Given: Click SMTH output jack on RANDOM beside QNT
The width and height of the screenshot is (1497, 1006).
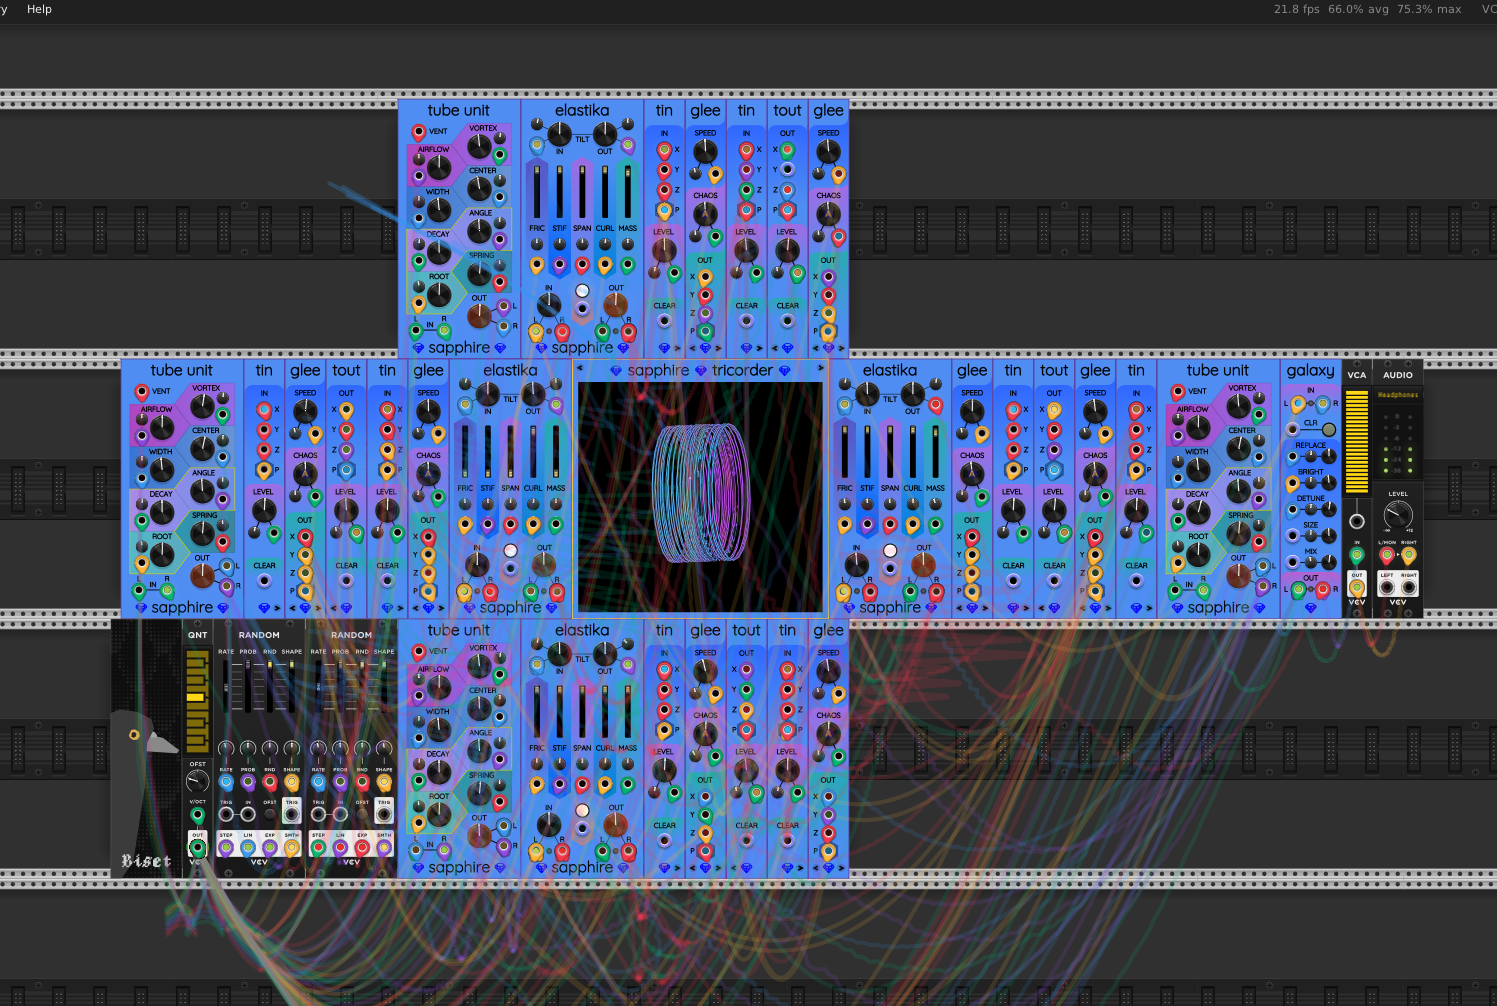Looking at the screenshot, I should pos(292,848).
